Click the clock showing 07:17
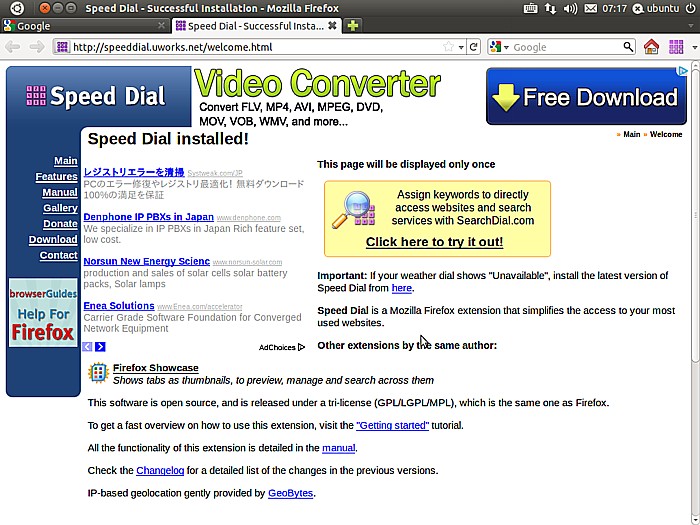Image resolution: width=700 pixels, height=525 pixels. [614, 8]
